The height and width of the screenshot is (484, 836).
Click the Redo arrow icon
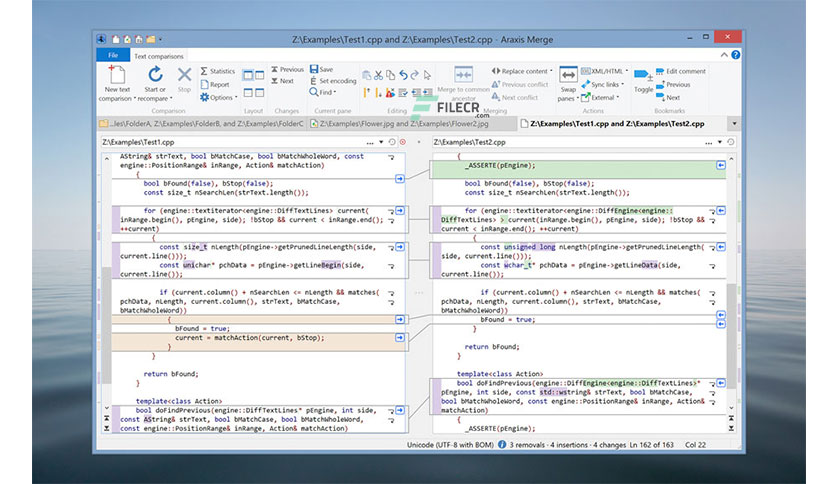pos(415,75)
